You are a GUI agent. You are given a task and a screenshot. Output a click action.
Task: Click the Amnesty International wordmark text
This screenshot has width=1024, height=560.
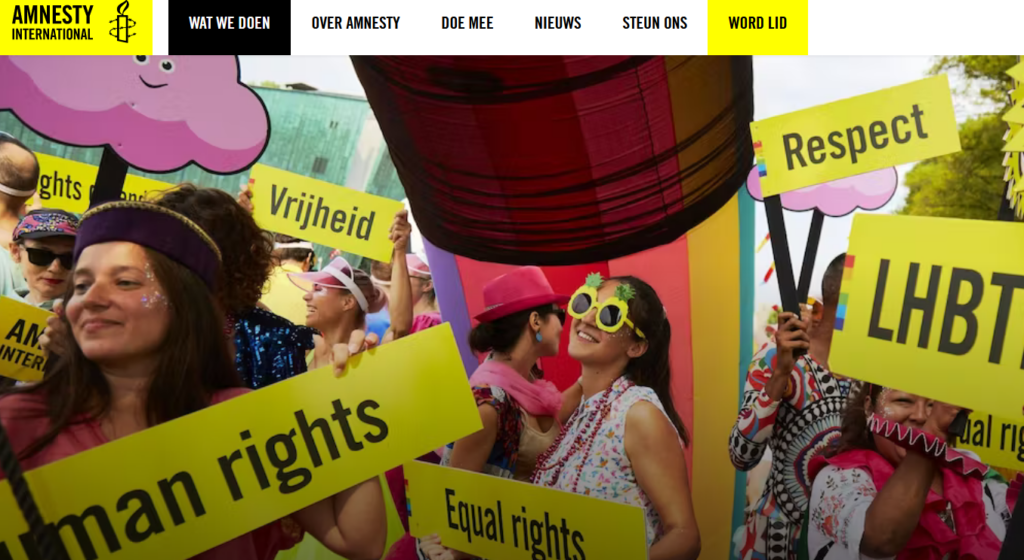52,23
